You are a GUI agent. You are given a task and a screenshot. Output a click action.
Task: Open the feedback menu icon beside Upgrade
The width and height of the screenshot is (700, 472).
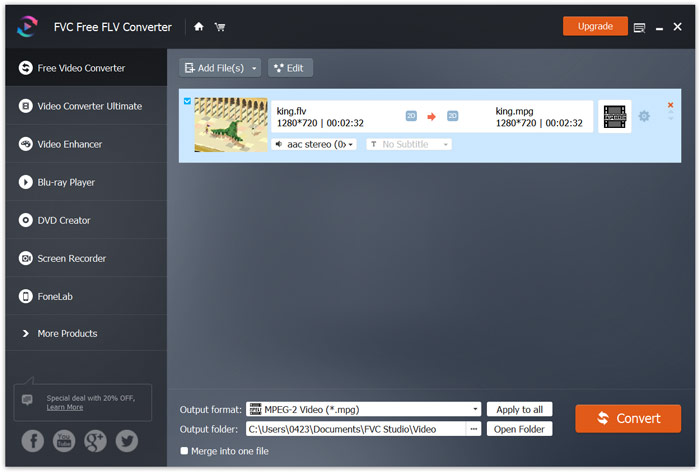639,28
